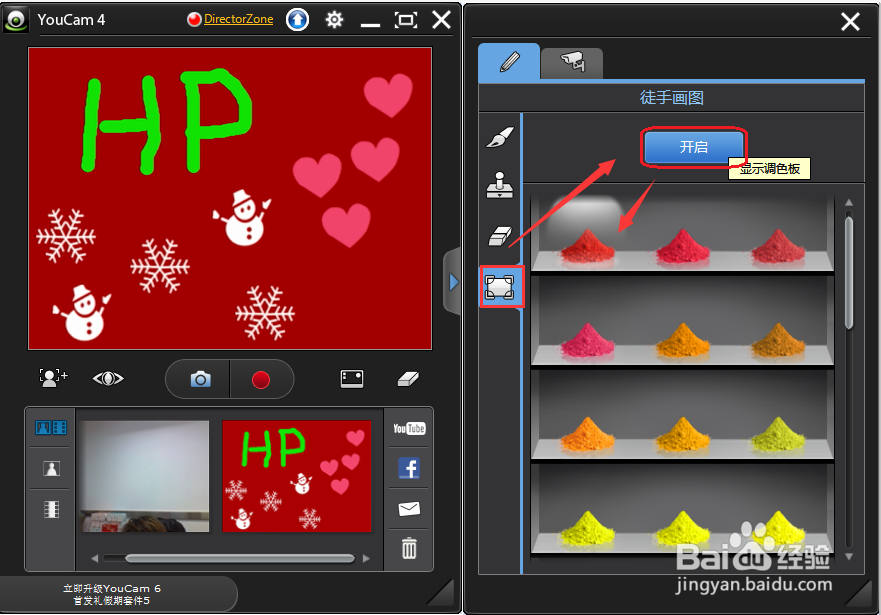The width and height of the screenshot is (881, 615).
Task: Select the eraser tool in drawing panel
Action: pos(499,236)
